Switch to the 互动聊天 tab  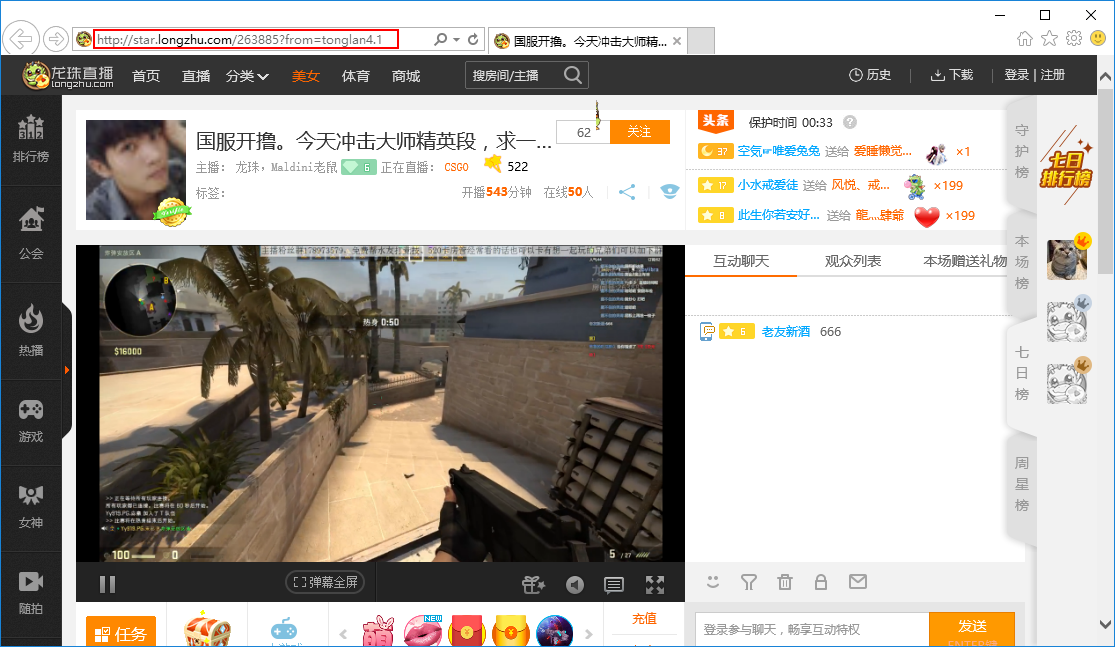click(x=741, y=261)
